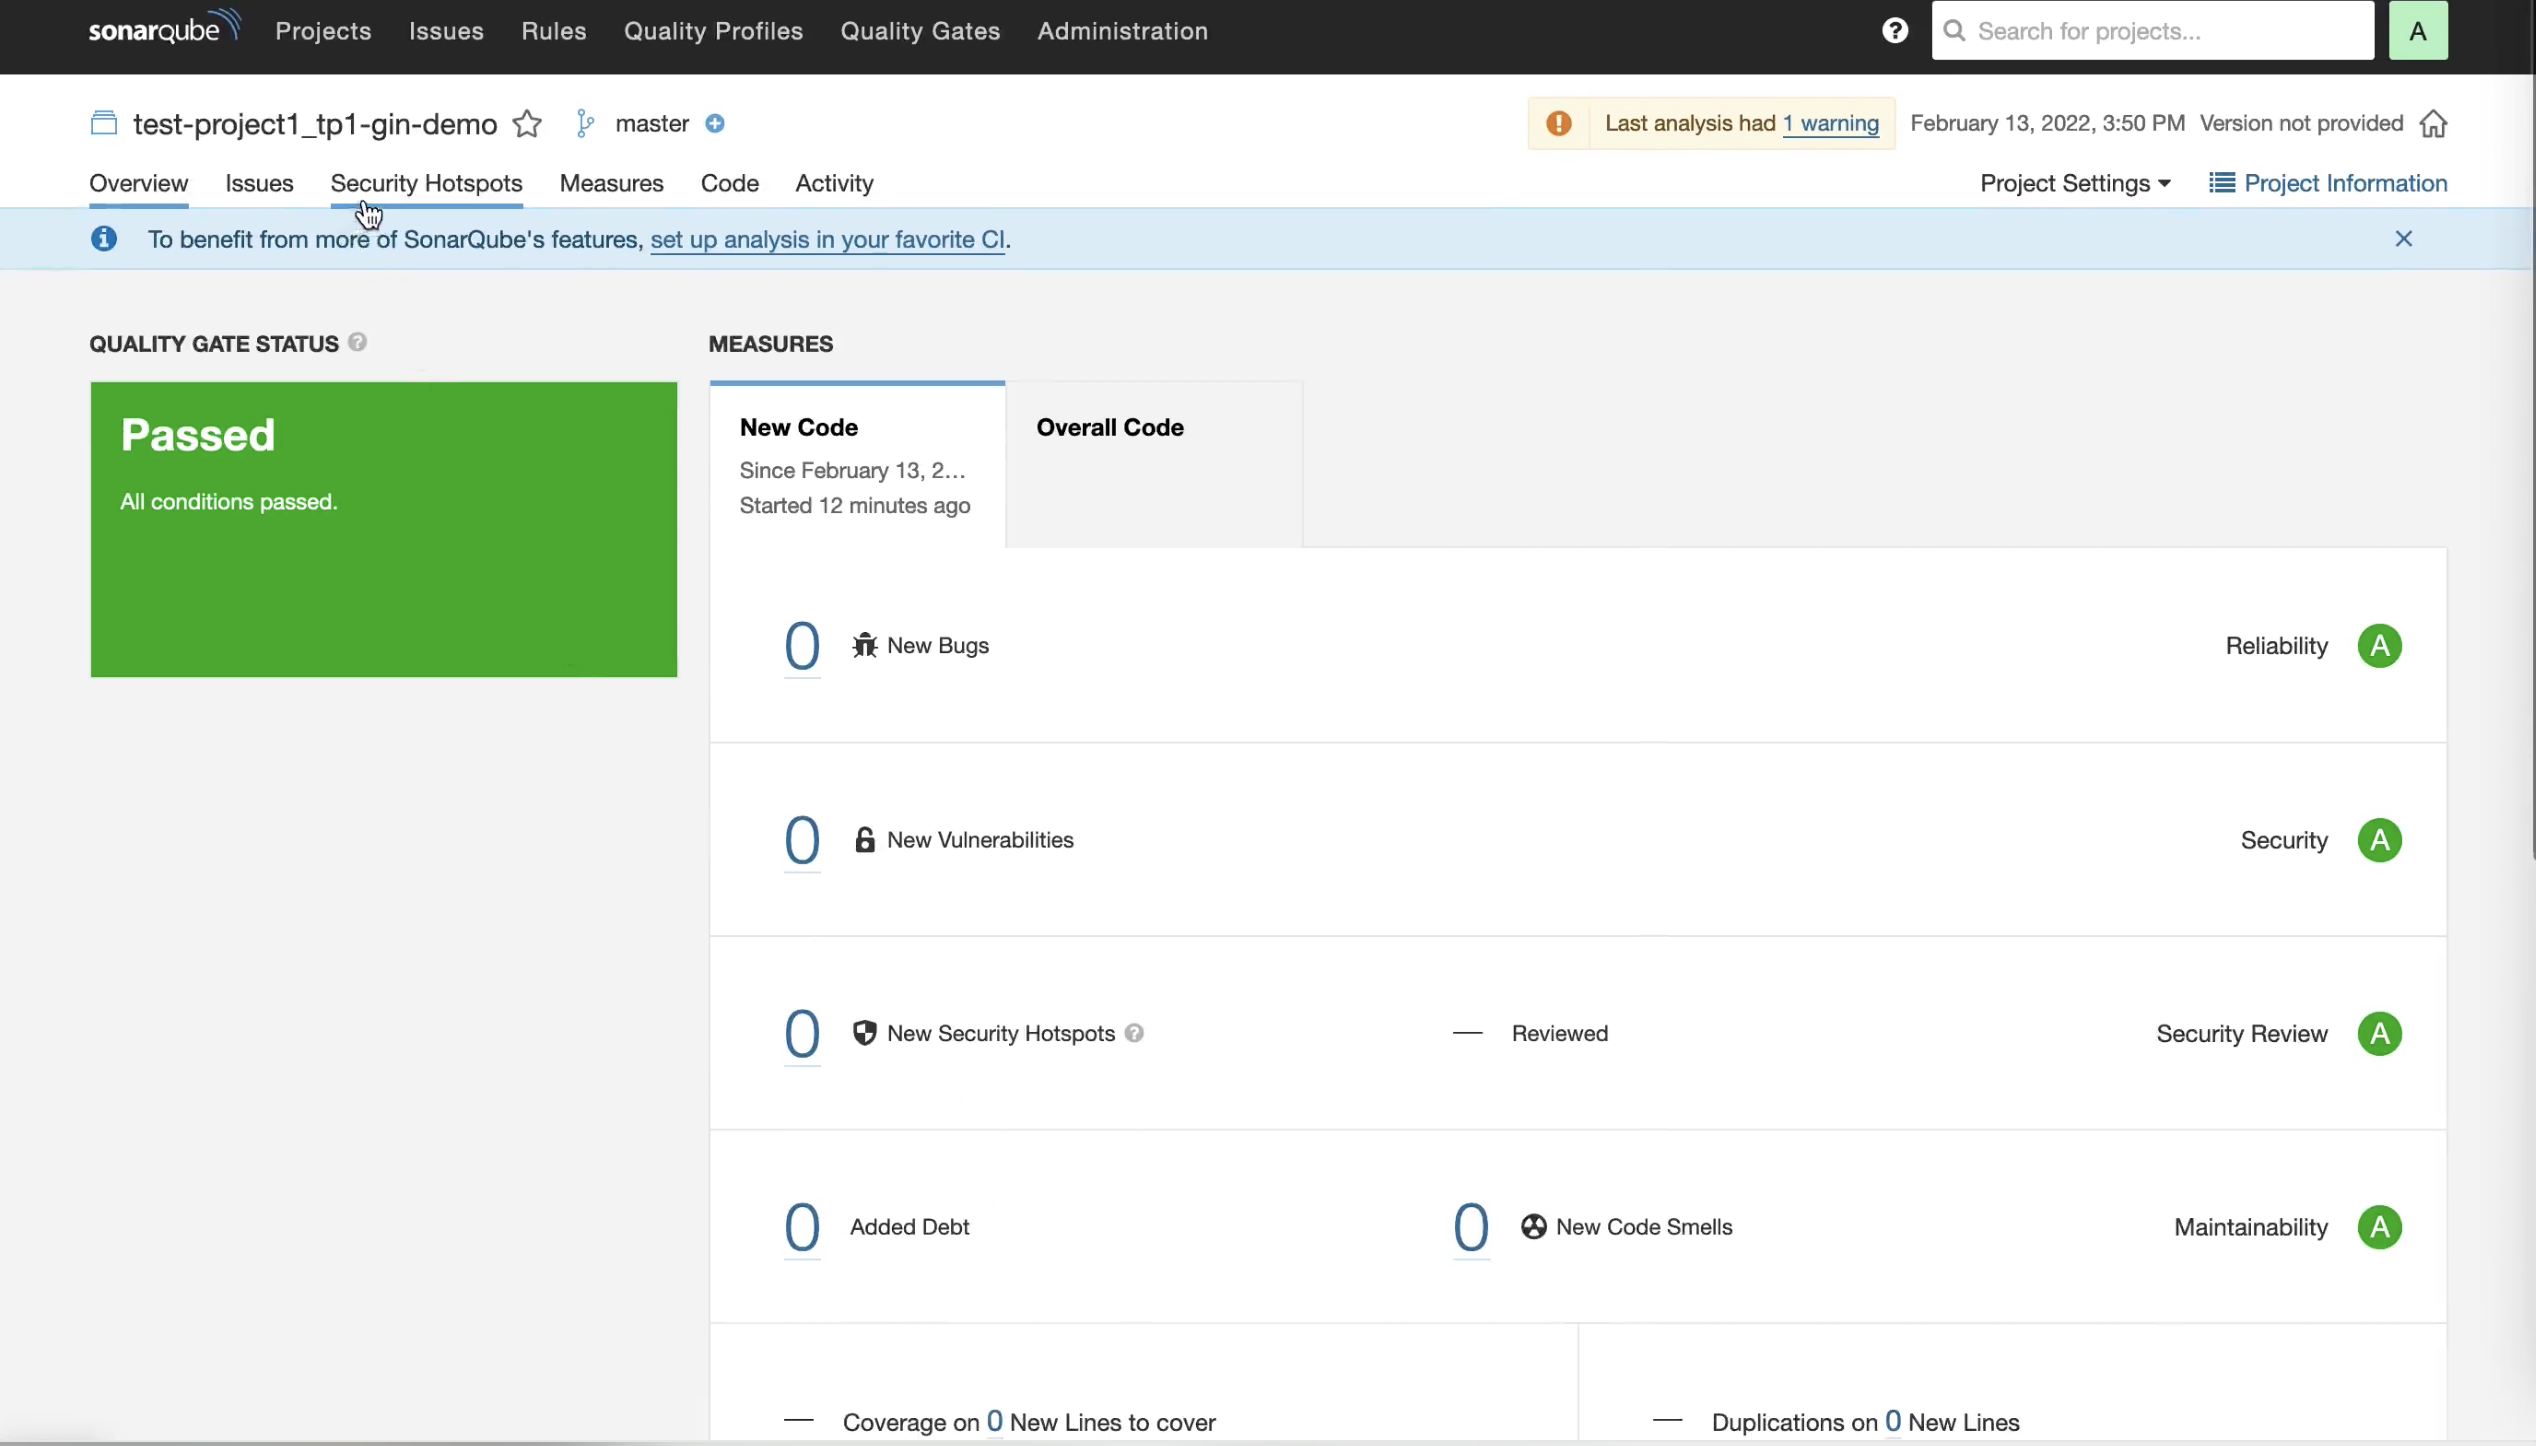This screenshot has height=1446, width=2536.
Task: Click the Quality Gate Status help icon
Action: (357, 342)
